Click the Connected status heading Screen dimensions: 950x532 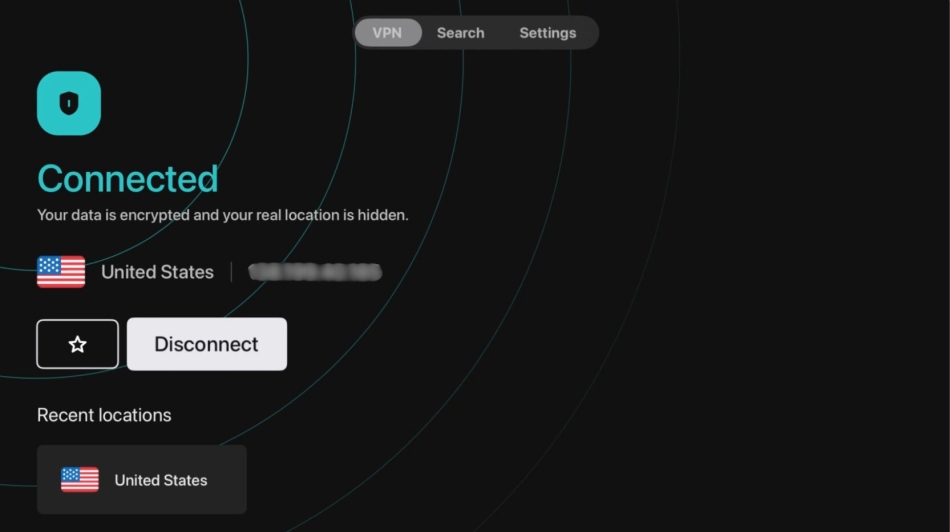pos(128,179)
